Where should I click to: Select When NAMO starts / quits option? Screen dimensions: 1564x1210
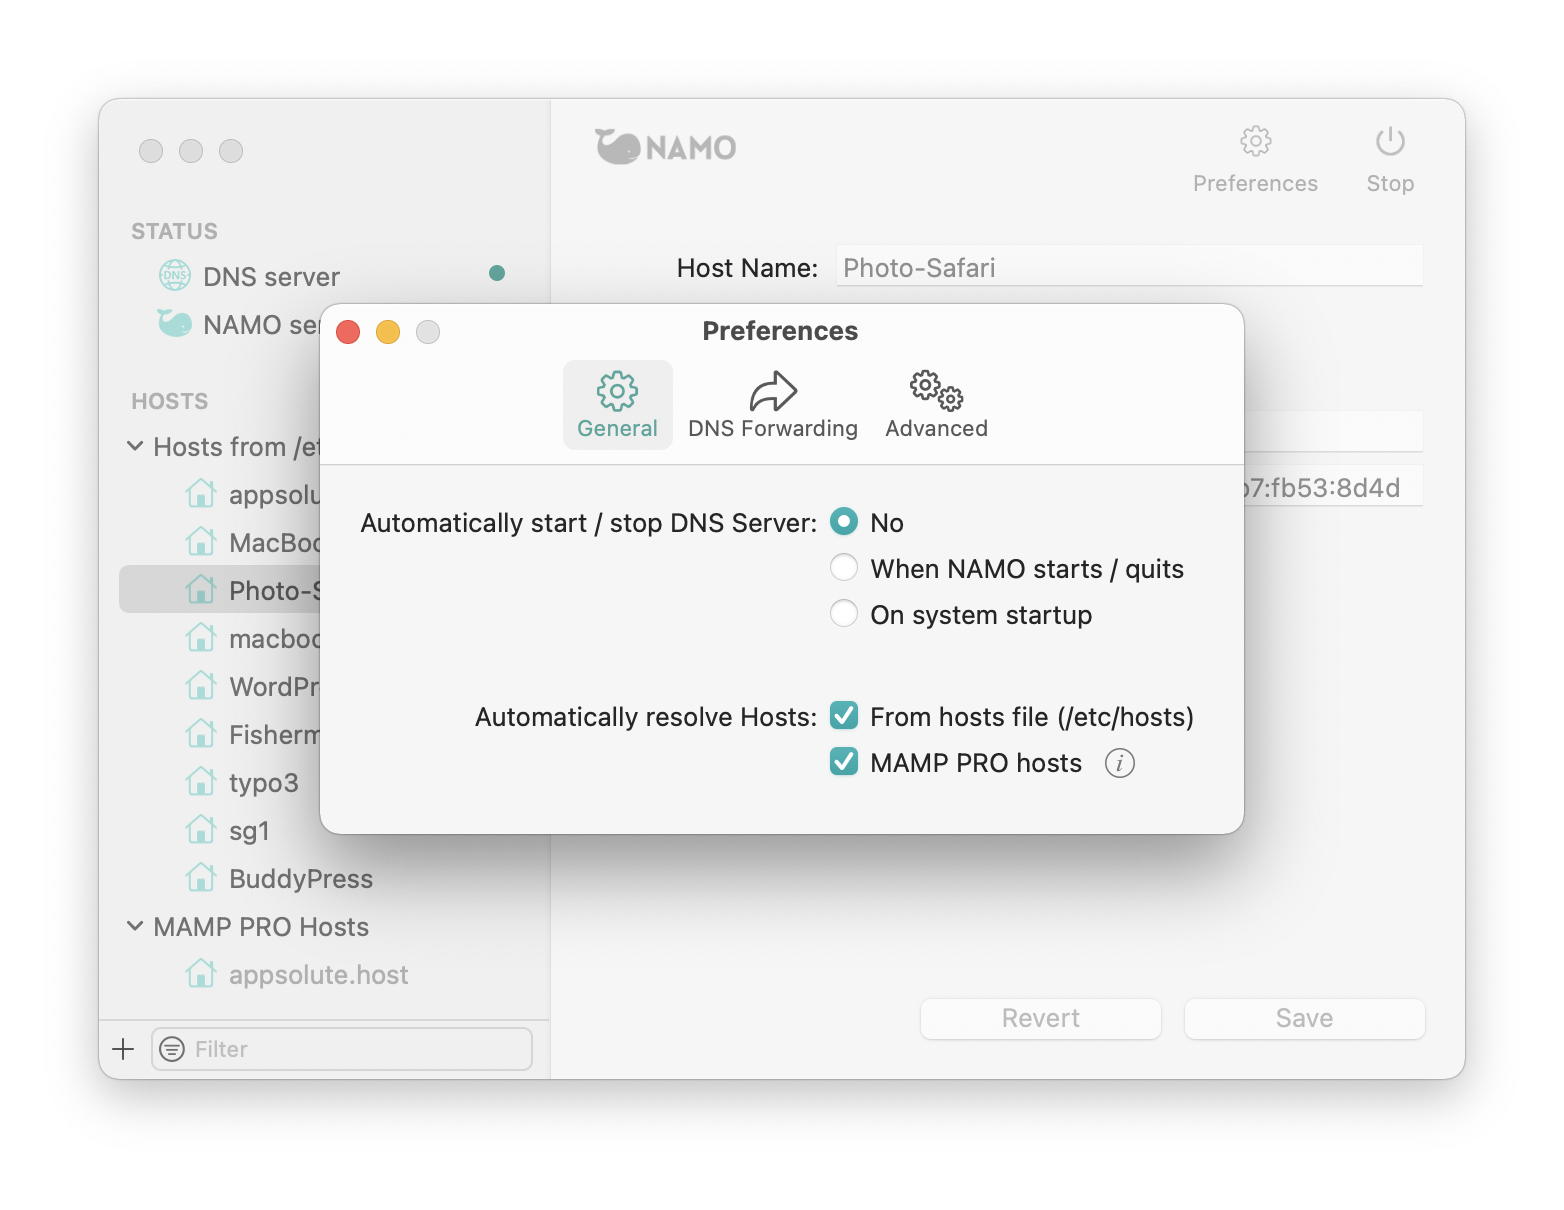click(x=844, y=567)
